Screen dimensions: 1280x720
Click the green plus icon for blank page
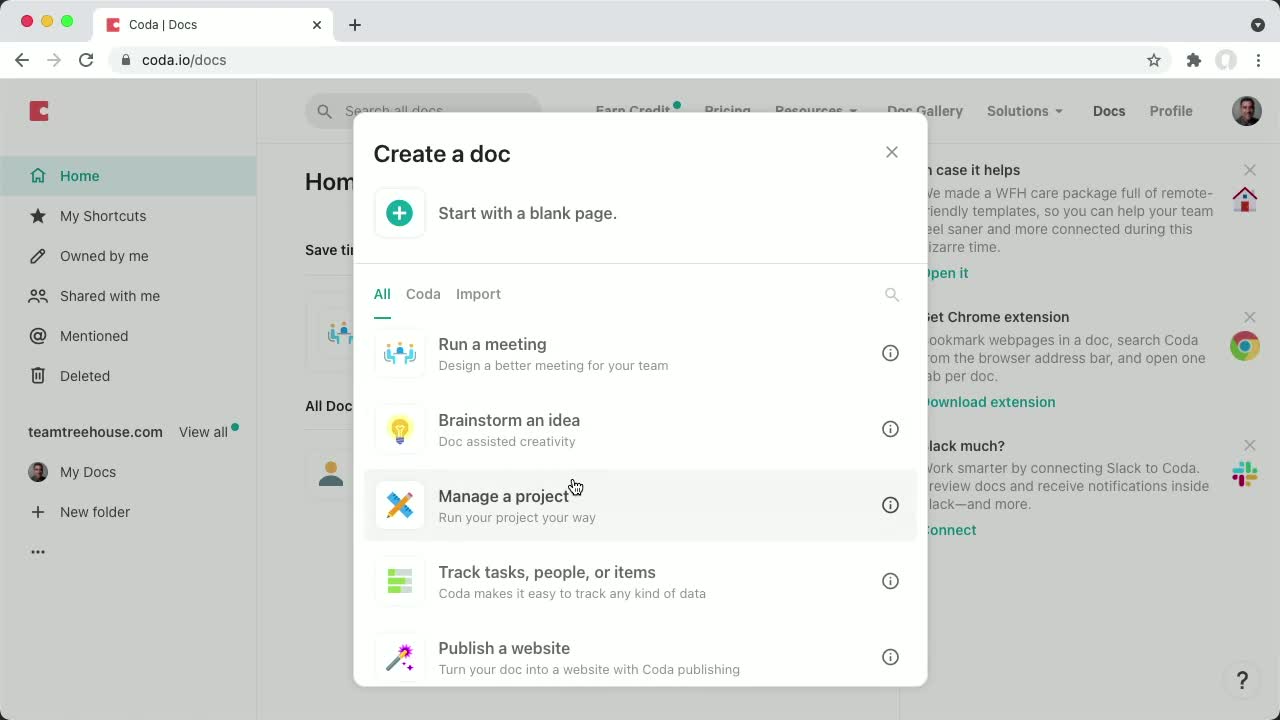[399, 212]
